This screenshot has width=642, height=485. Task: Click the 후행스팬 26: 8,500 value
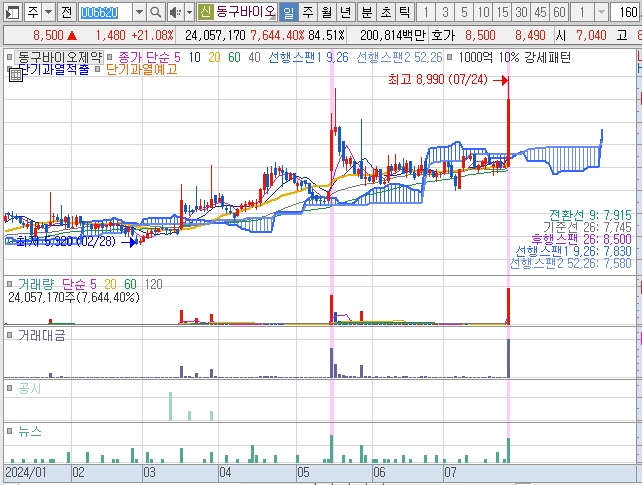coord(581,239)
